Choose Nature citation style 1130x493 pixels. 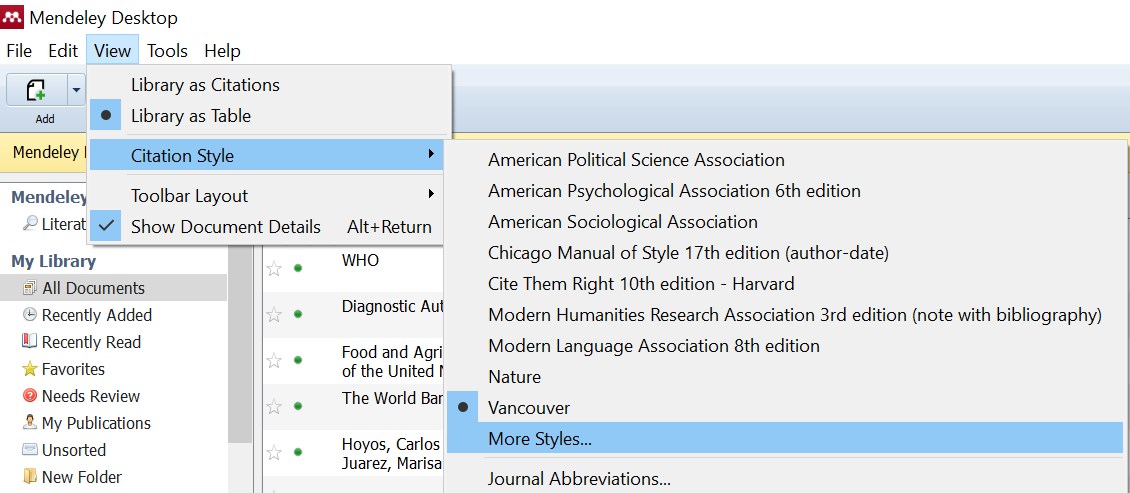tap(514, 377)
